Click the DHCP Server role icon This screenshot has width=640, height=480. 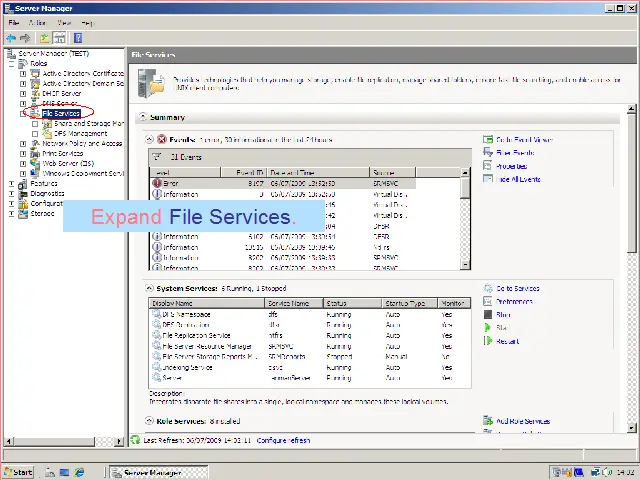pos(36,93)
